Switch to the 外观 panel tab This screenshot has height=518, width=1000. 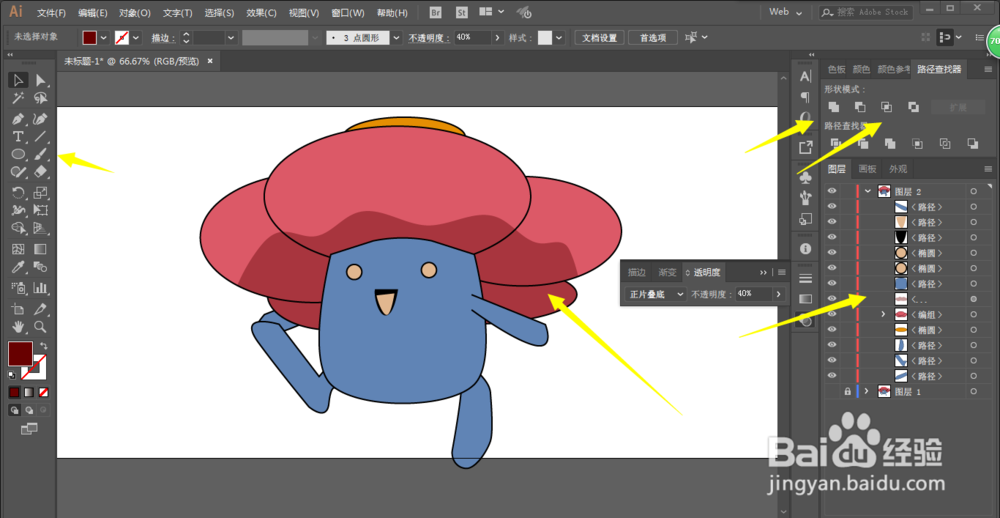[x=898, y=169]
